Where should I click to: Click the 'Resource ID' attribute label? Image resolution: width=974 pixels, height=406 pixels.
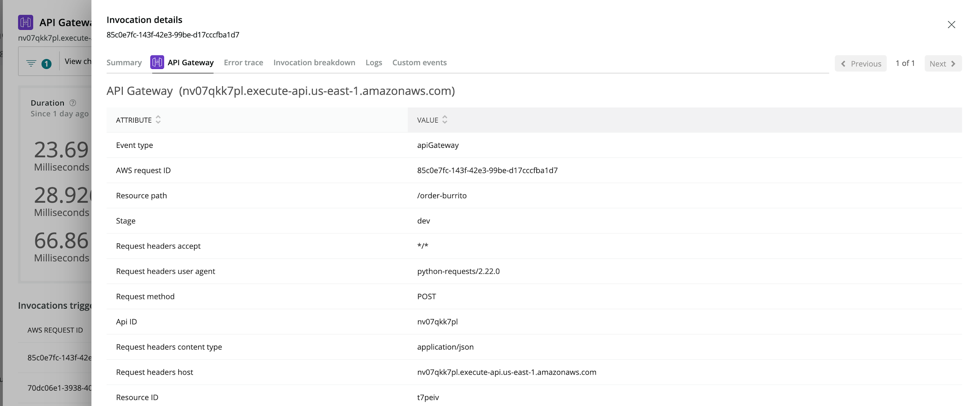(138, 397)
